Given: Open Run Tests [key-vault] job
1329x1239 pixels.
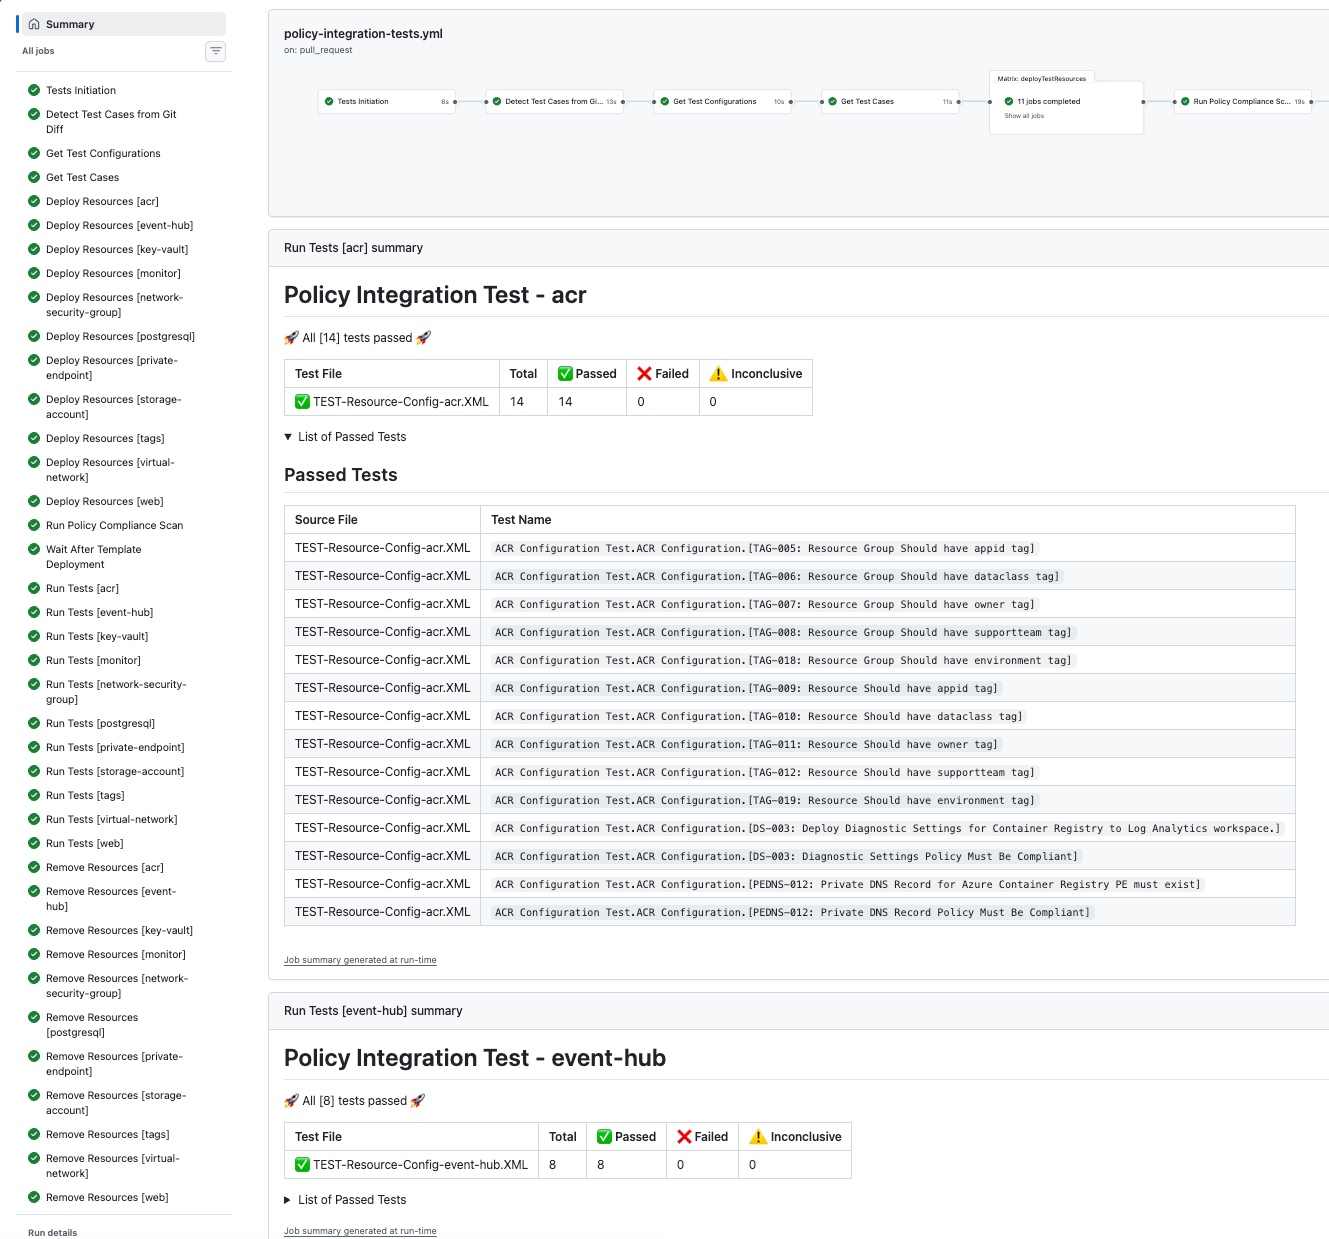Looking at the screenshot, I should pos(97,636).
